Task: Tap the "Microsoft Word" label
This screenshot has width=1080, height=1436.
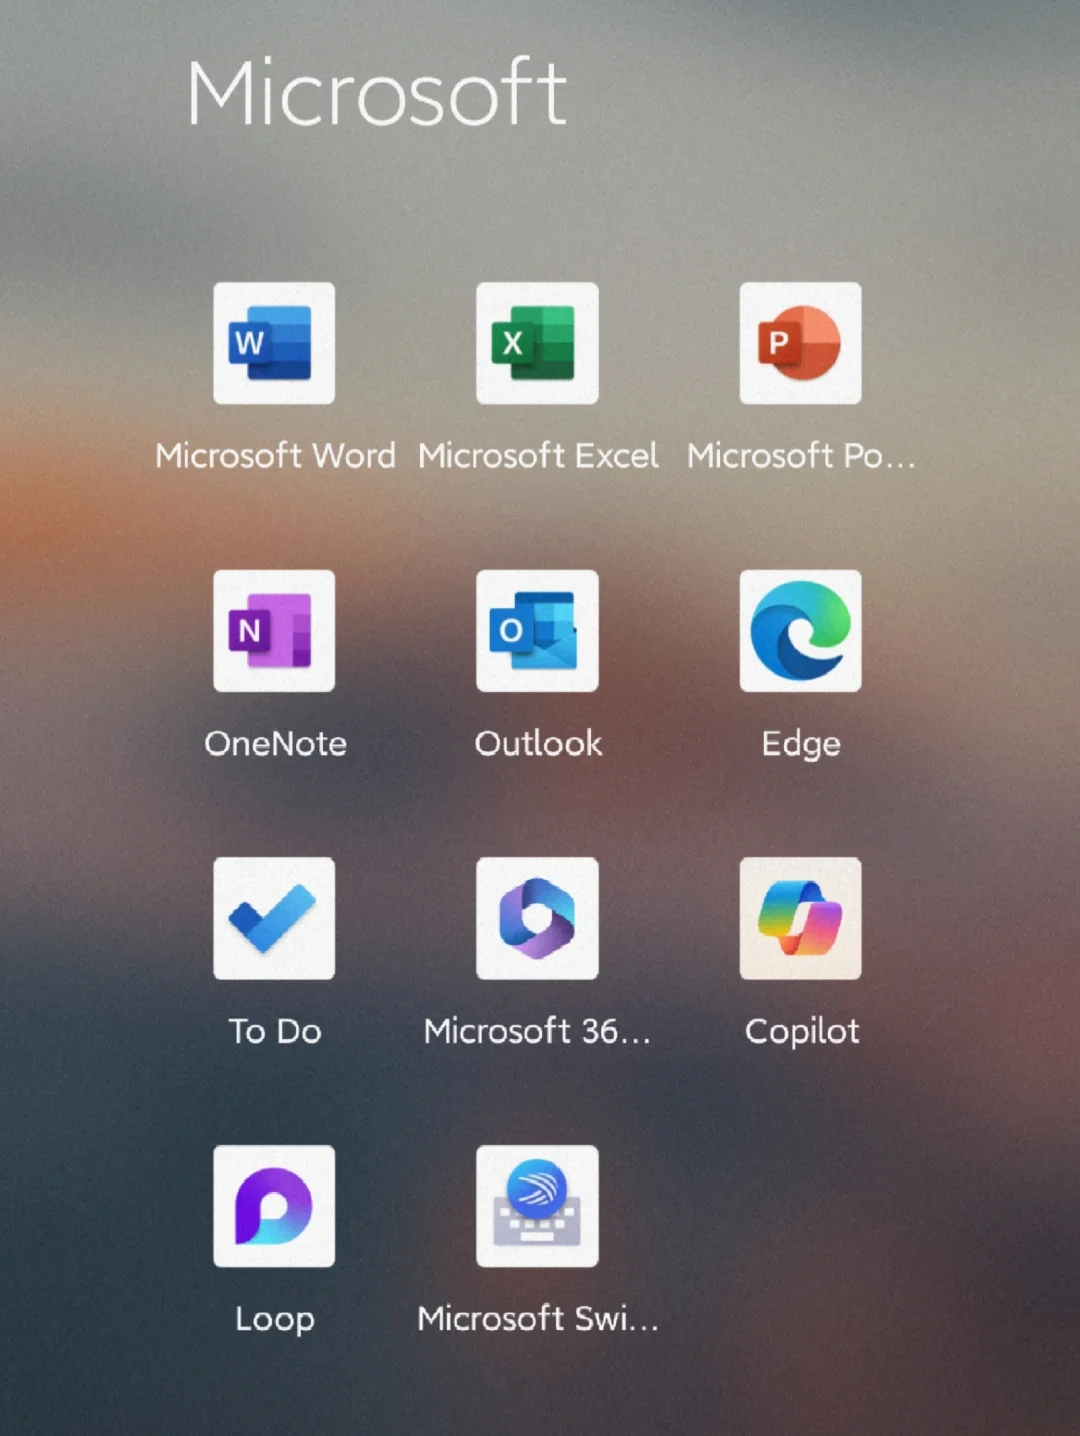Action: pyautogui.click(x=275, y=456)
